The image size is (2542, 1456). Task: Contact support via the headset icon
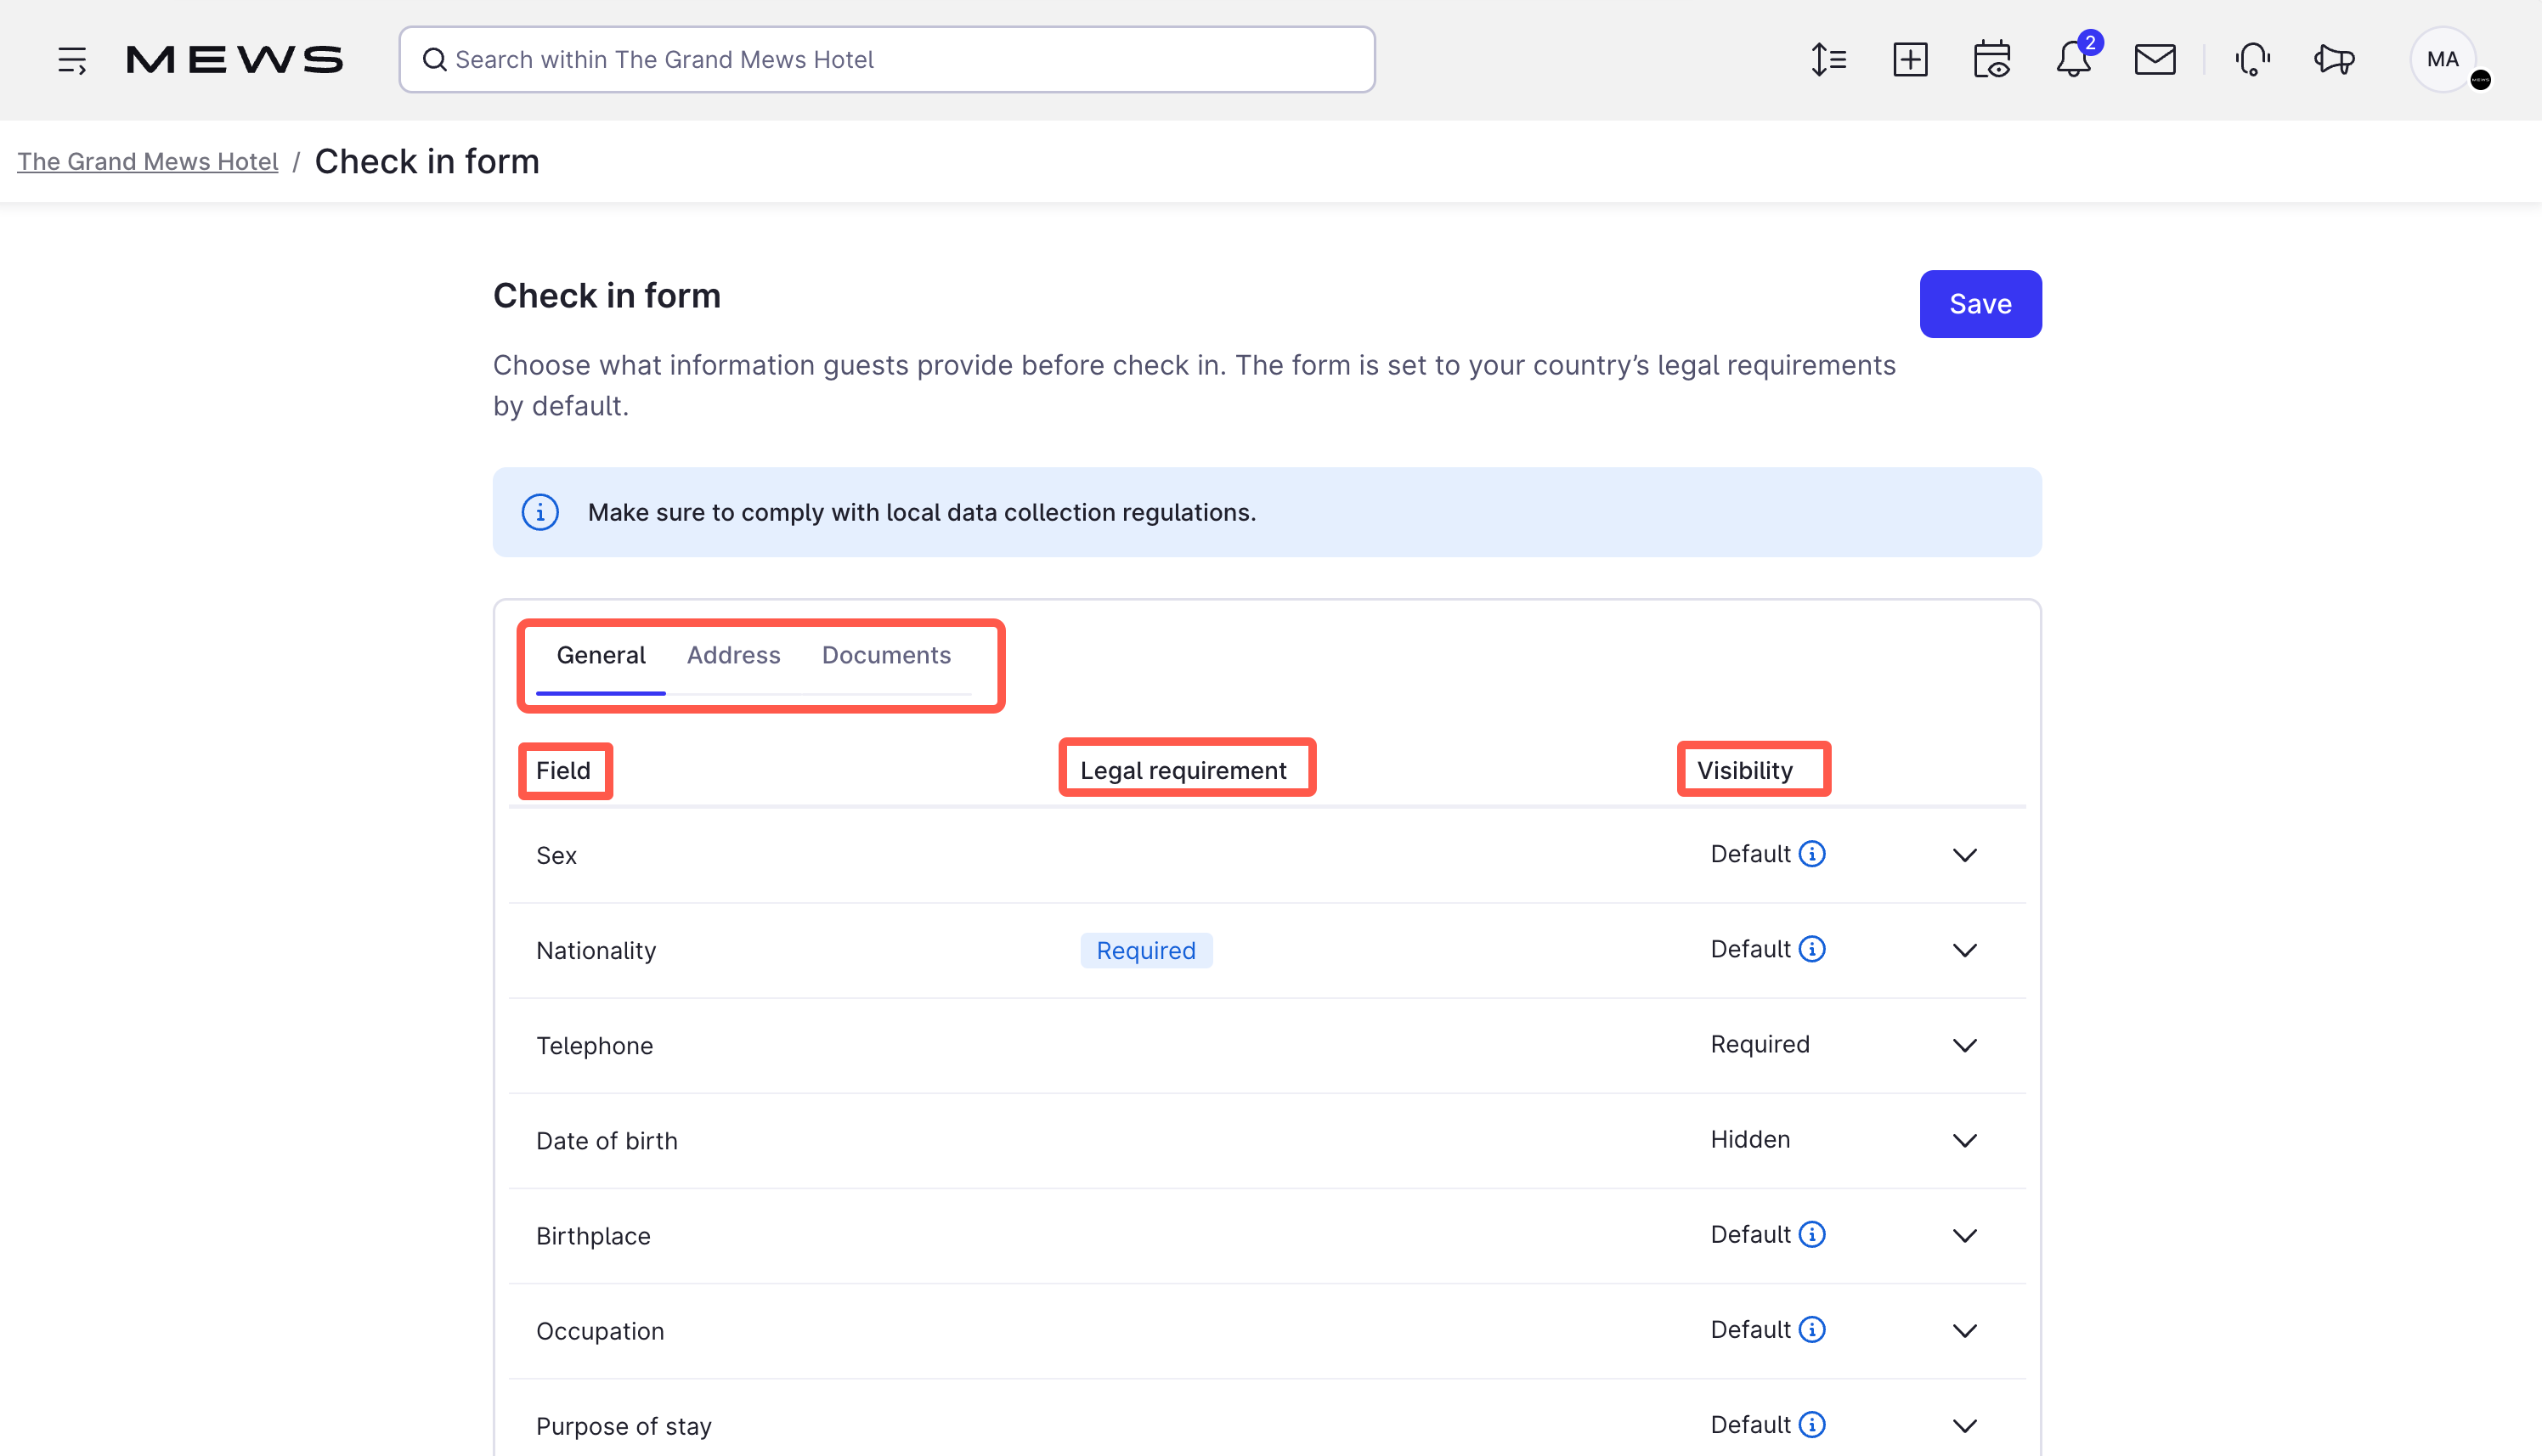point(2252,60)
